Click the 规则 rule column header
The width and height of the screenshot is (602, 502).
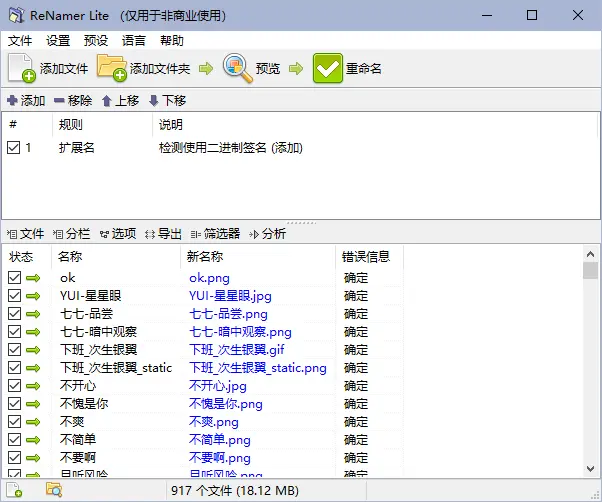point(102,124)
